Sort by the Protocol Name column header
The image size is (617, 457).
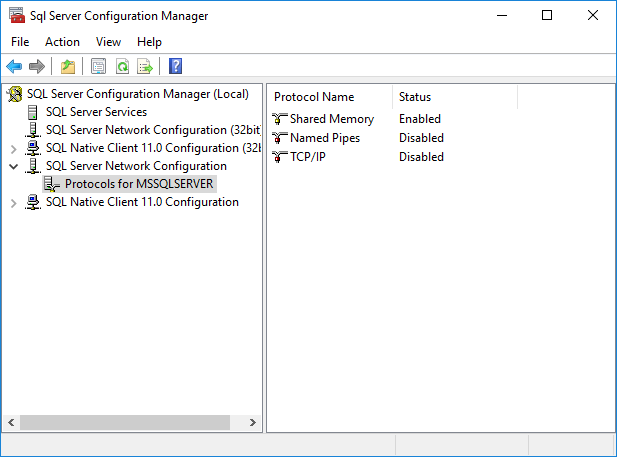click(330, 97)
